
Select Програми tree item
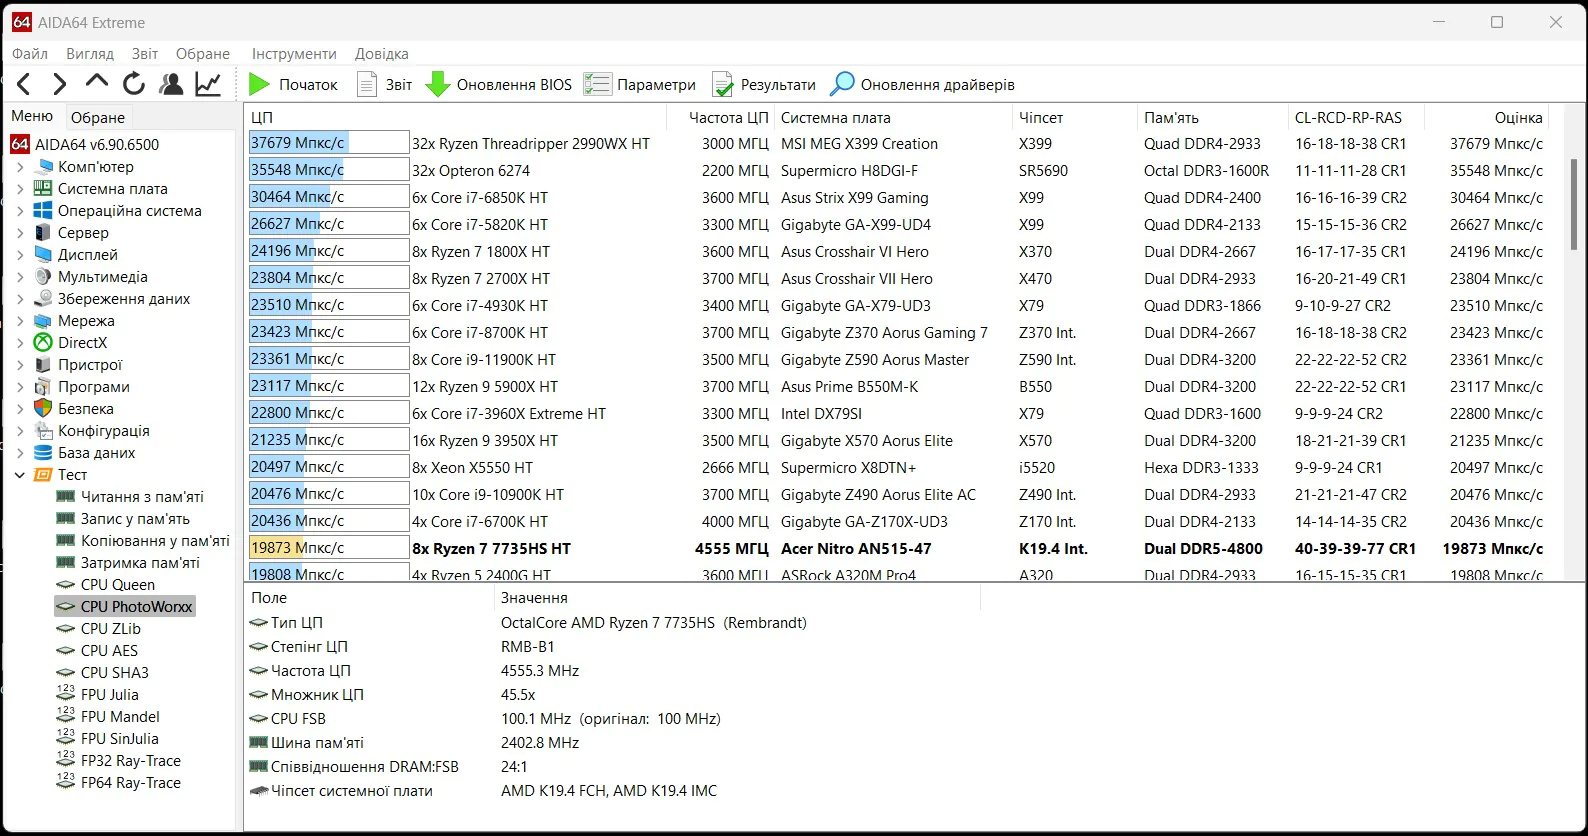pyautogui.click(x=82, y=387)
